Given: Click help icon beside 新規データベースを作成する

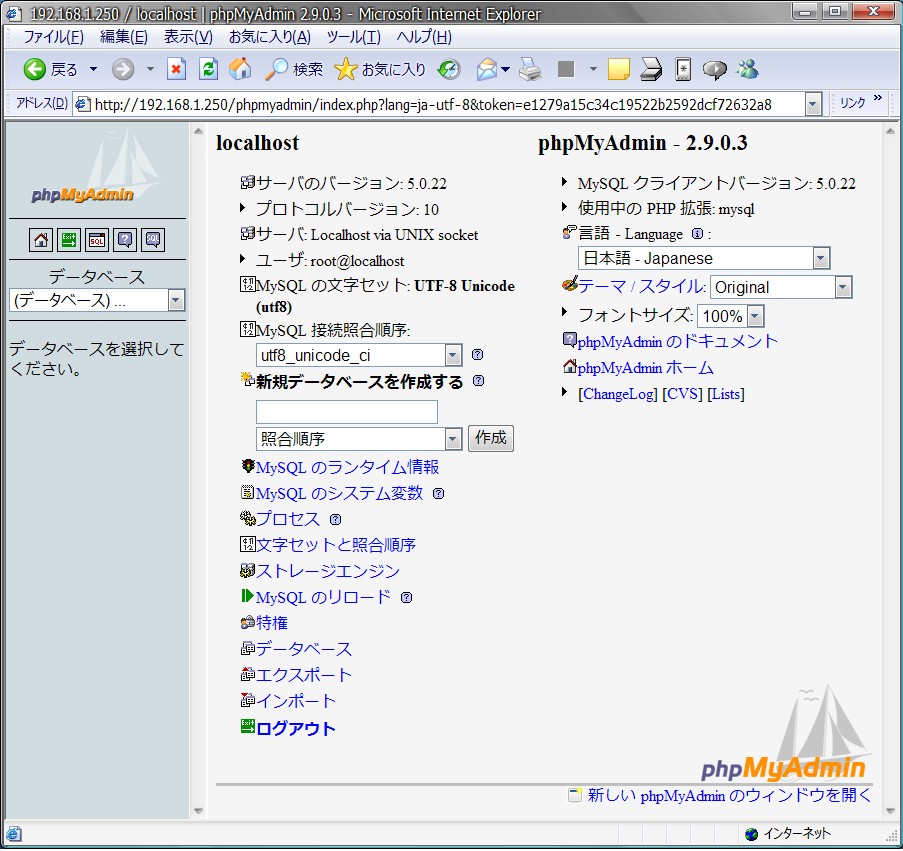Looking at the screenshot, I should point(479,381).
